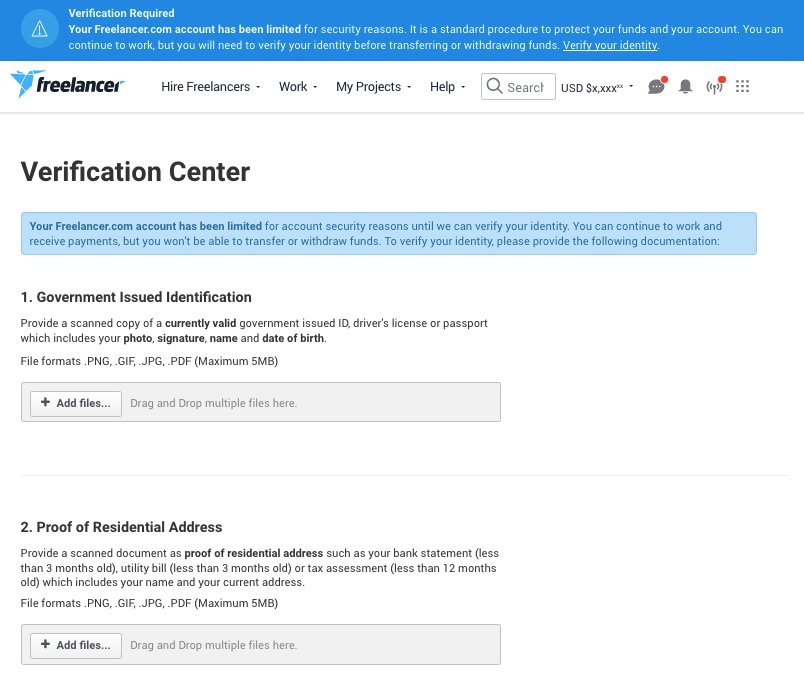This screenshot has height=686, width=804.
Task: Click Residential Address drag and drop area
Action: tap(260, 644)
